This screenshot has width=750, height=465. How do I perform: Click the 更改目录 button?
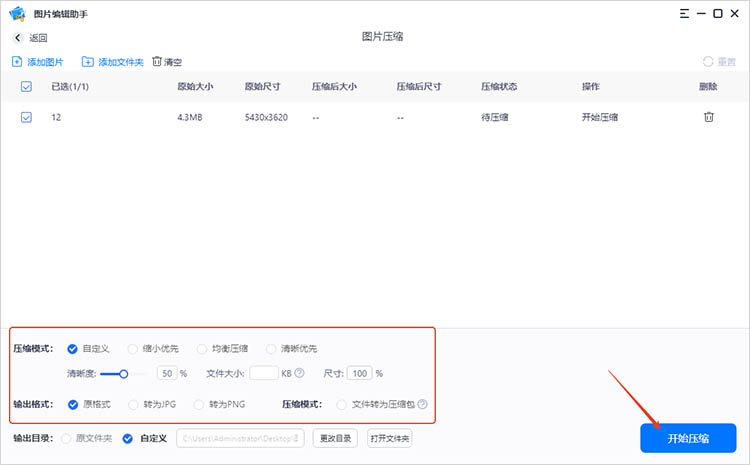click(335, 438)
